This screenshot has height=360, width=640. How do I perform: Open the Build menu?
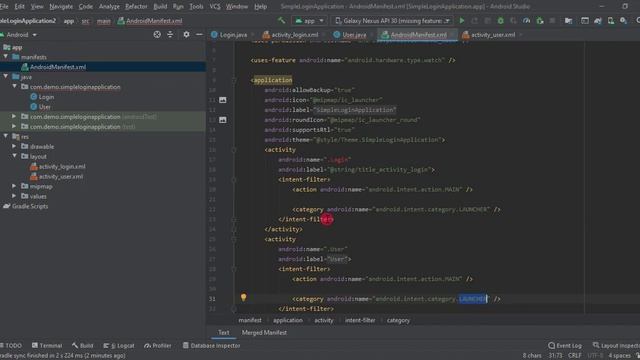click(160, 7)
